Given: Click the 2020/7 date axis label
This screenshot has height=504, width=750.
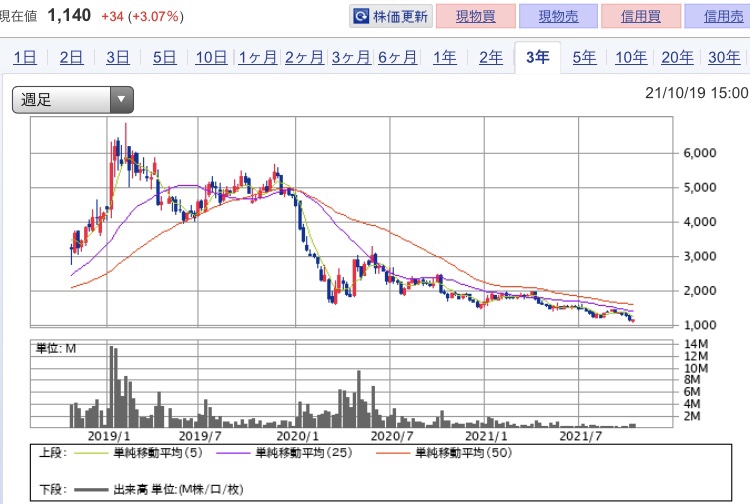Looking at the screenshot, I should (392, 436).
